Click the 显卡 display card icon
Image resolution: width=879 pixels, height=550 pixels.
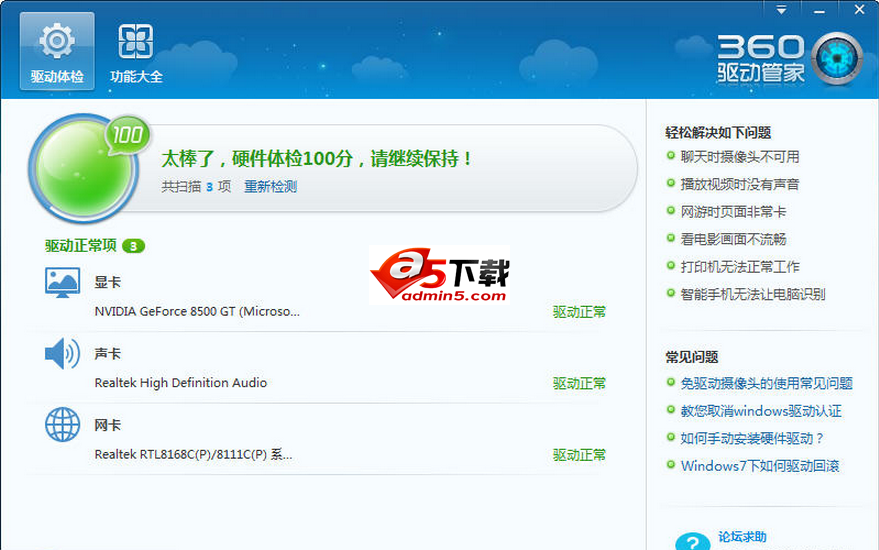(62, 283)
